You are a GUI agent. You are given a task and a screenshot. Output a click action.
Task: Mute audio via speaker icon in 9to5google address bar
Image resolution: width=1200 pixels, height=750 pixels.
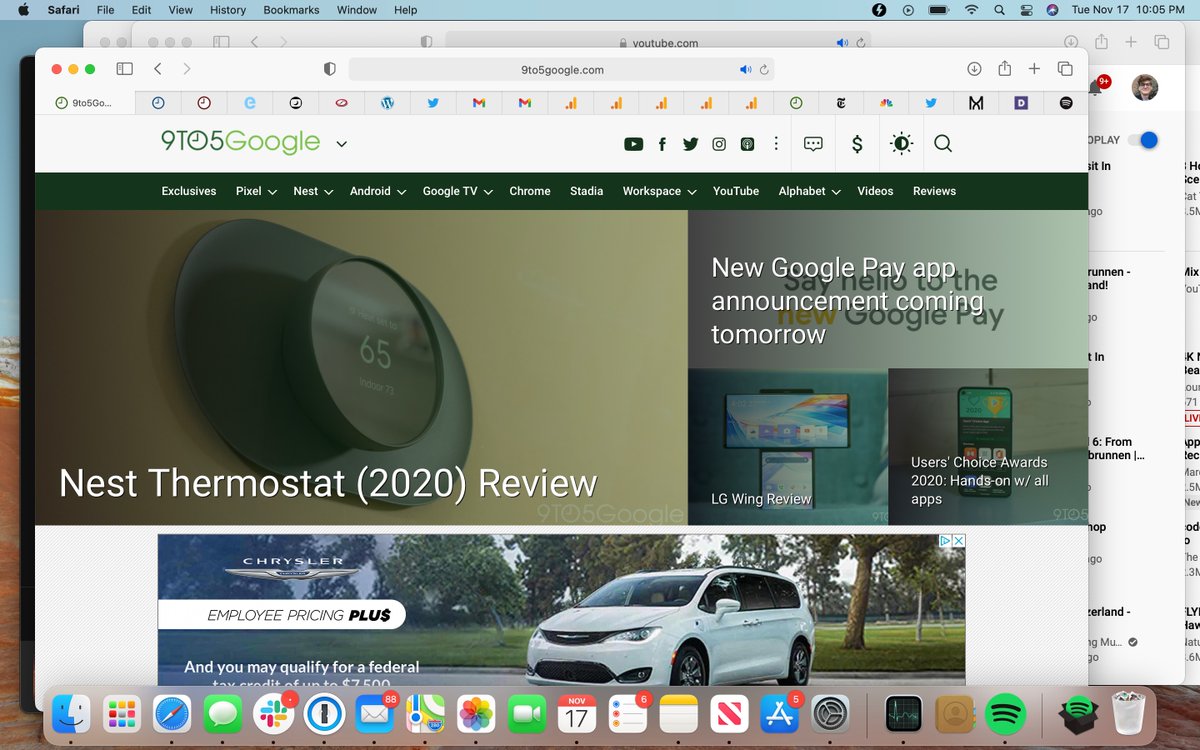[745, 70]
